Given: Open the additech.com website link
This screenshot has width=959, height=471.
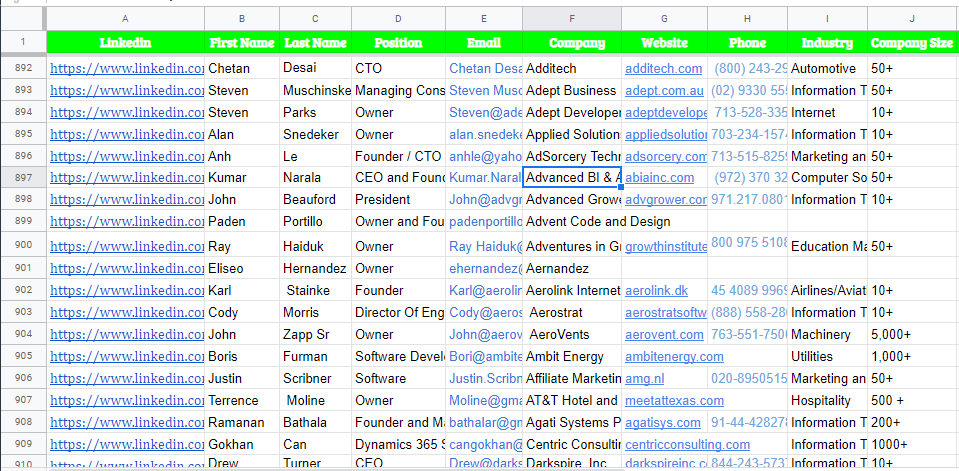Looking at the screenshot, I should click(x=664, y=69).
